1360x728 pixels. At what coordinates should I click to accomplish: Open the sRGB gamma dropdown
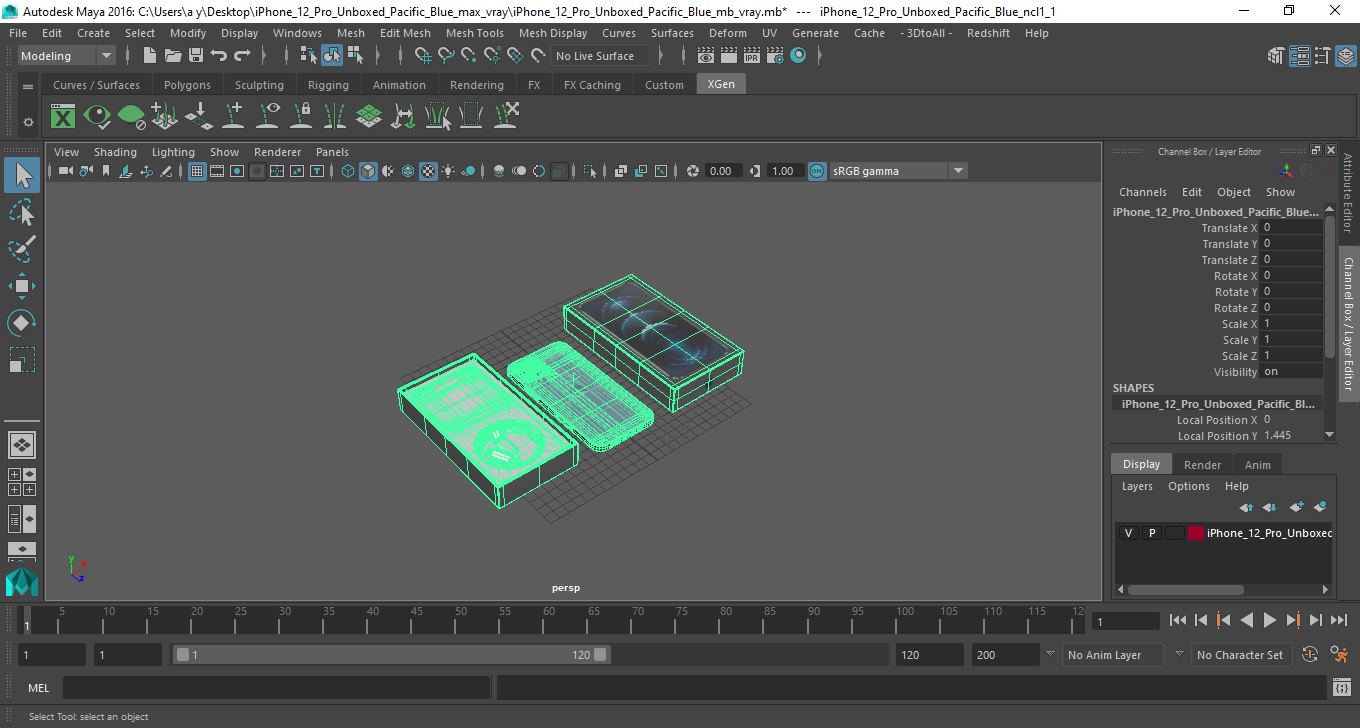(898, 171)
